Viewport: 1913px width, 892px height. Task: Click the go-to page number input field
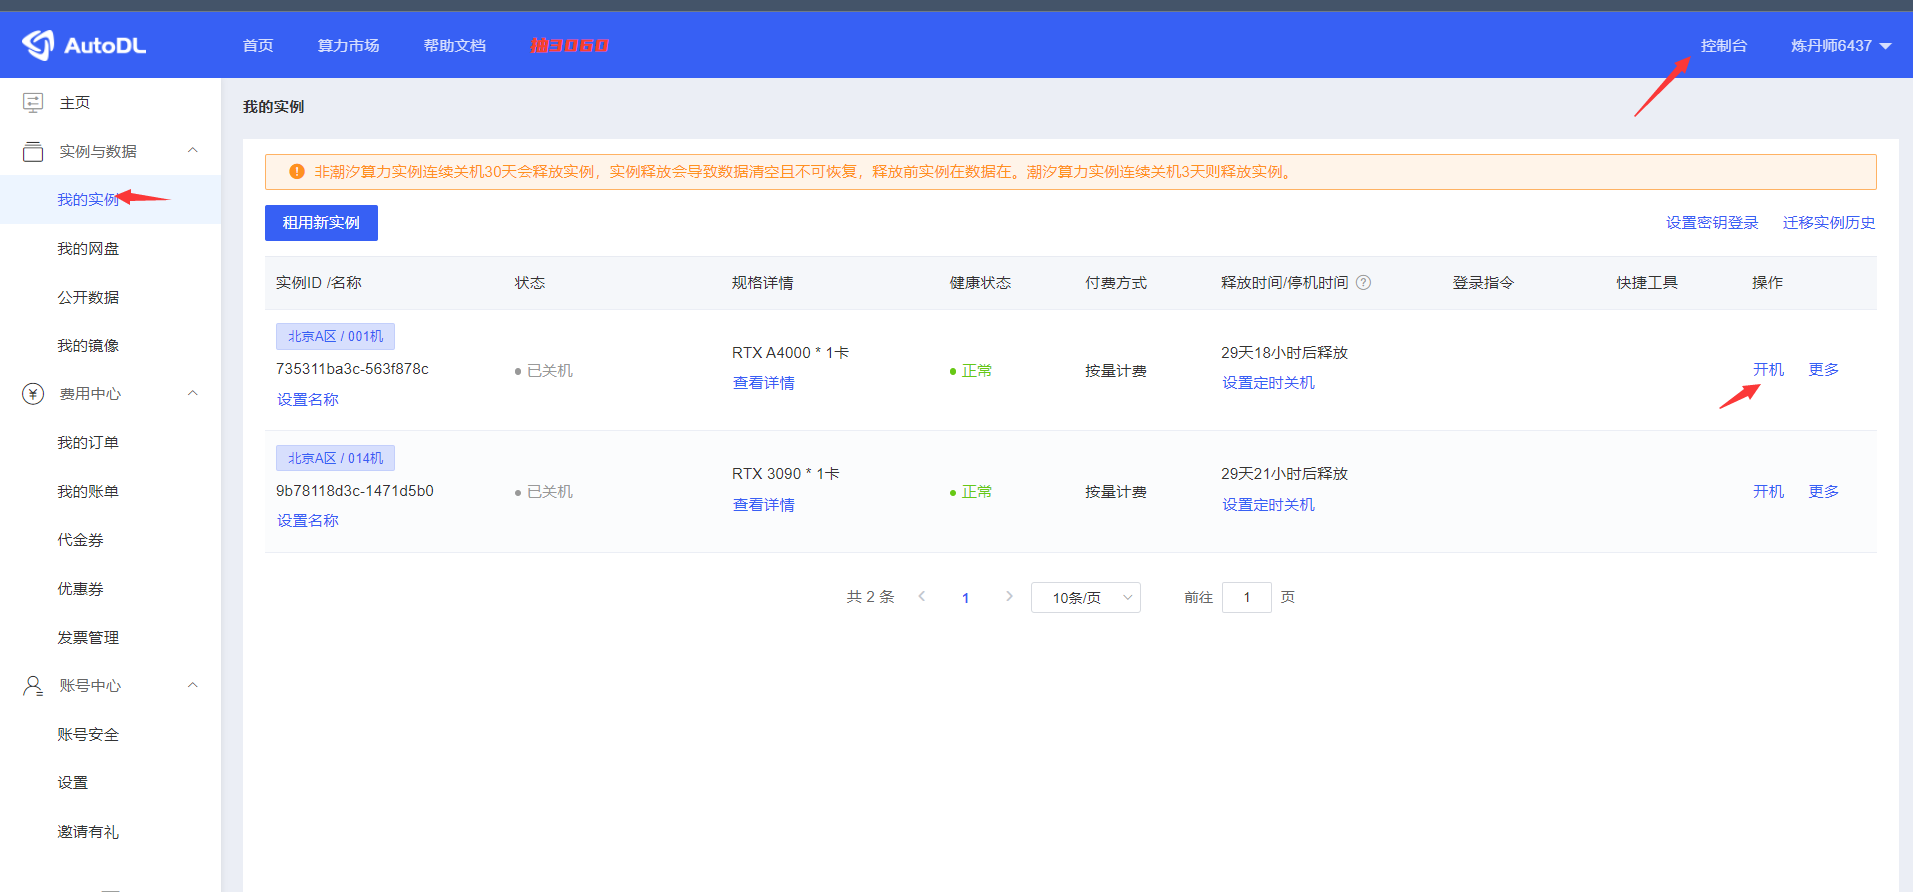(x=1246, y=597)
